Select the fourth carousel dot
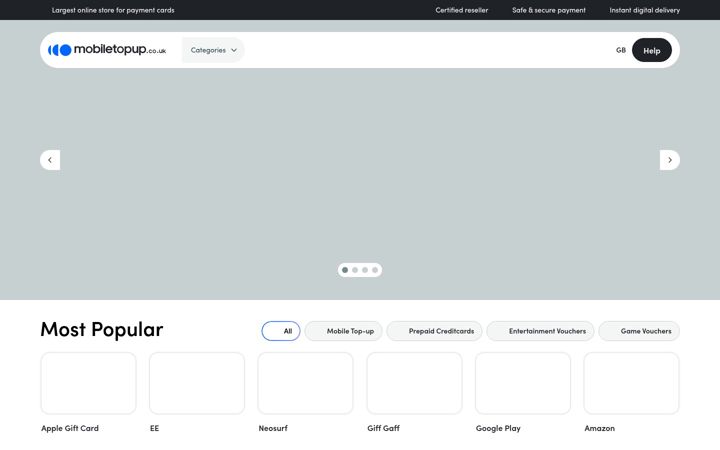720x450 pixels. click(375, 270)
